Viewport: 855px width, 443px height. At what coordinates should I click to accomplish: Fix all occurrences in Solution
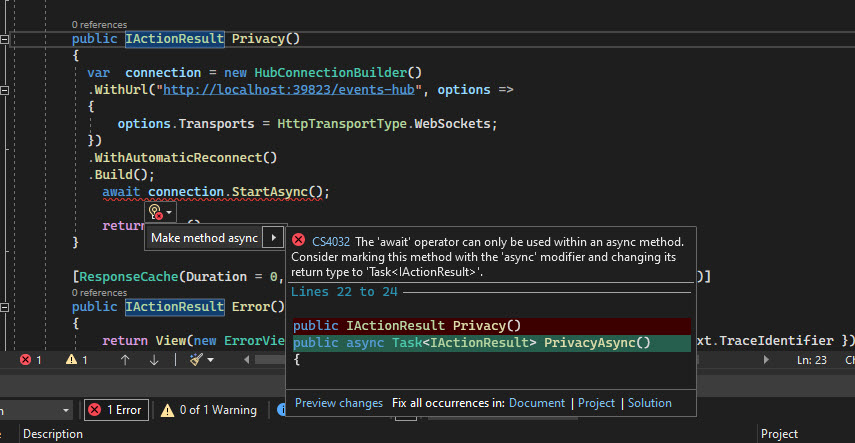tap(650, 403)
